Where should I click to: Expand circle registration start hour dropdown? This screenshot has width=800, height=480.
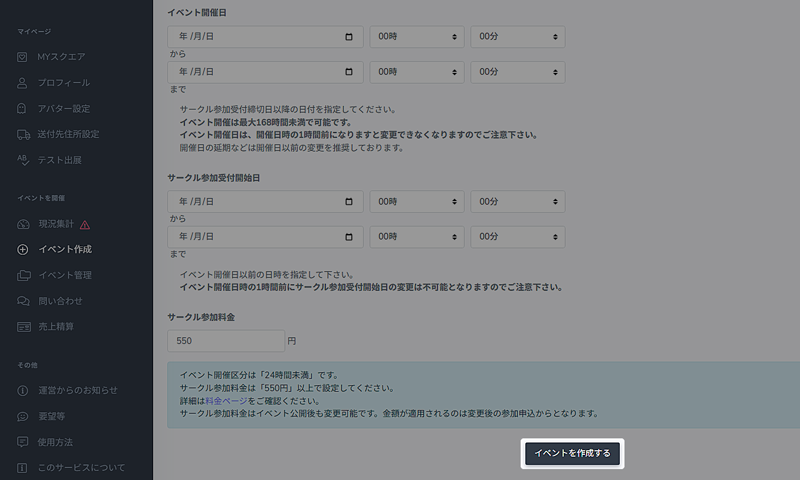click(416, 201)
